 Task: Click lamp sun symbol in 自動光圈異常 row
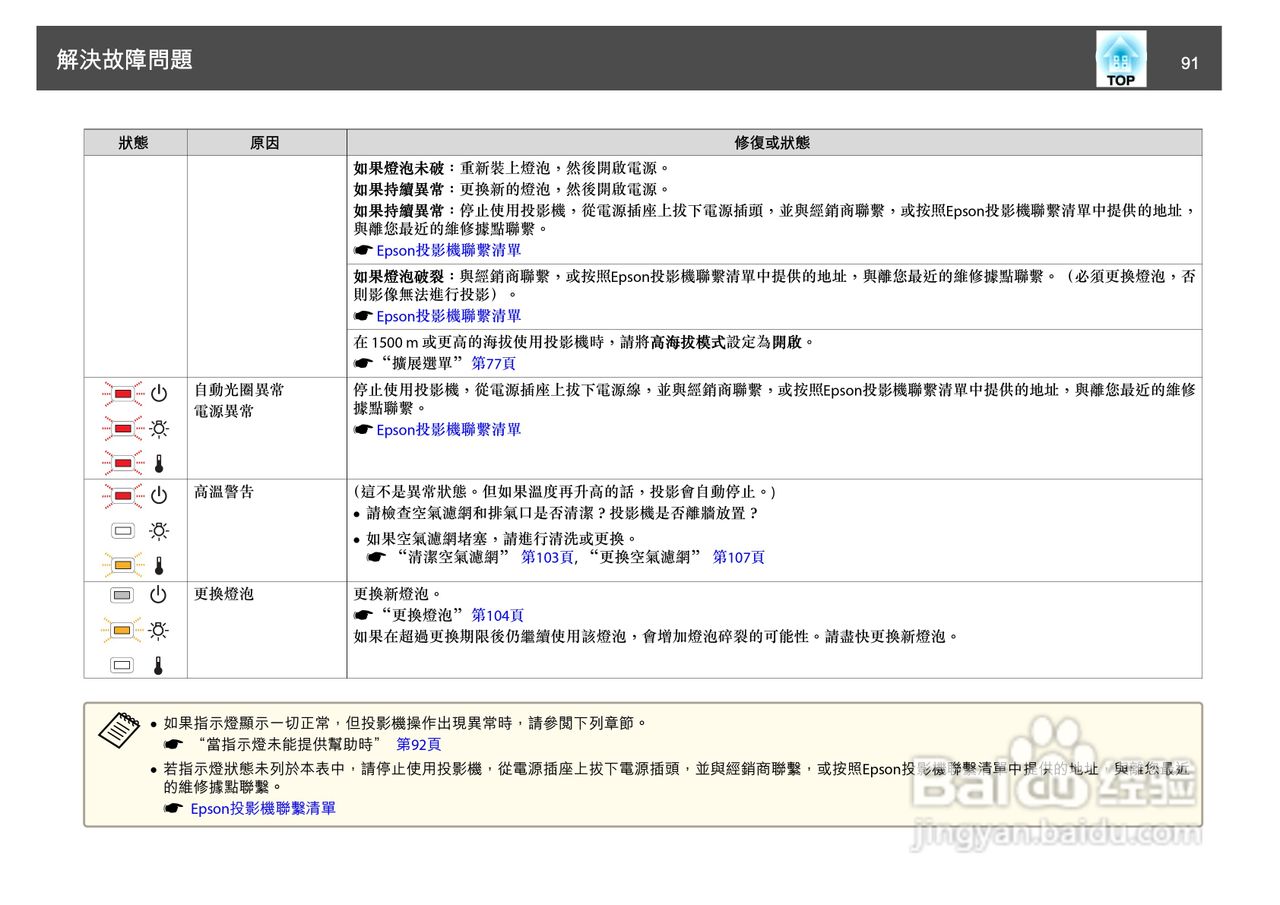[x=158, y=429]
